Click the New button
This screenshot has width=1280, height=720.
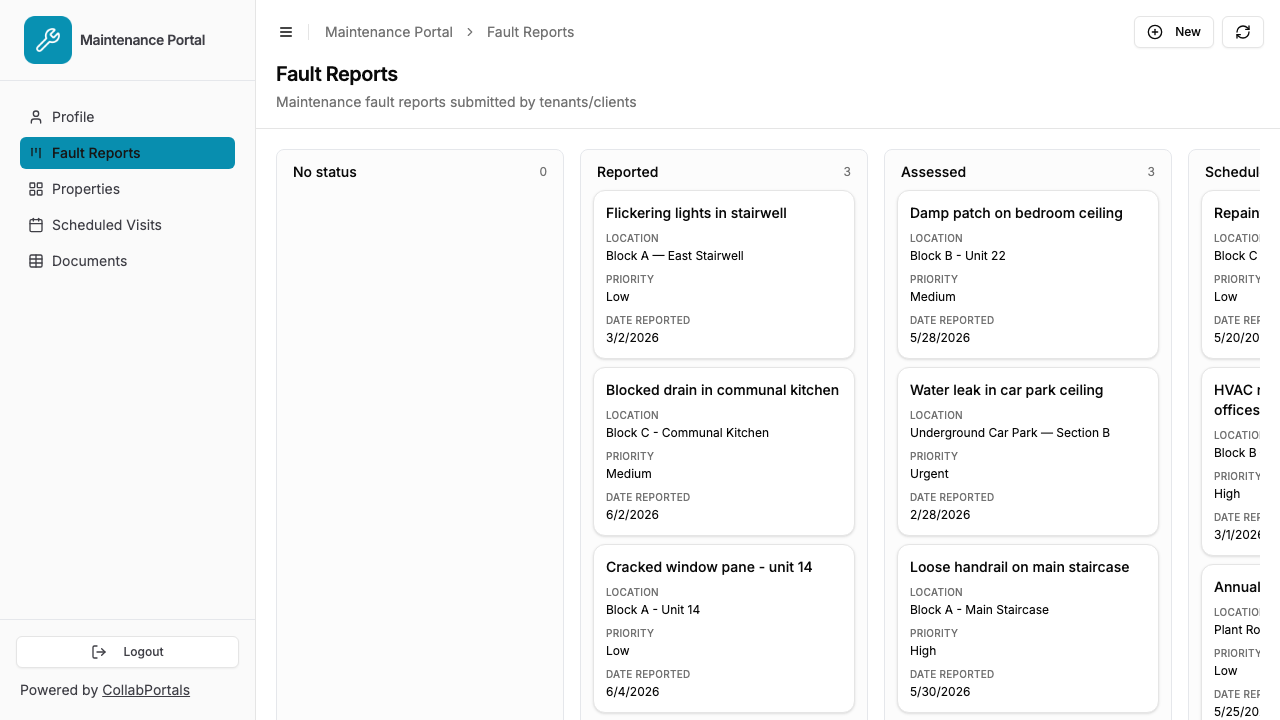1174,32
